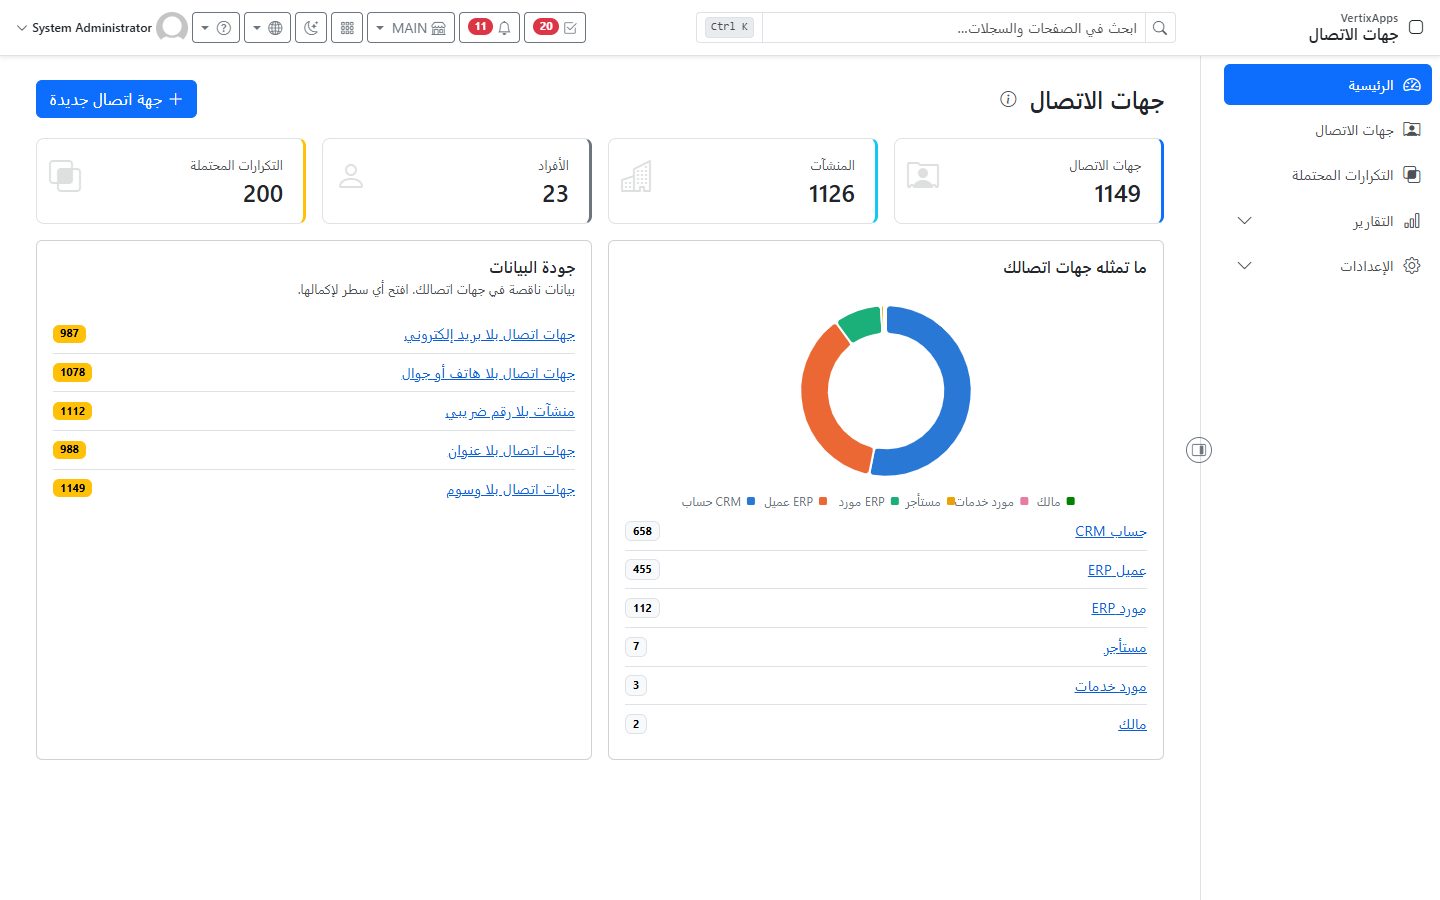Open جهات اتصال بلا بريد إلكتروني link

489,334
